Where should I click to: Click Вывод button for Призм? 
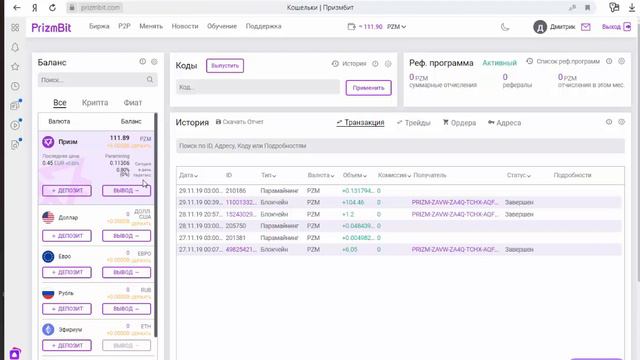click(x=127, y=191)
